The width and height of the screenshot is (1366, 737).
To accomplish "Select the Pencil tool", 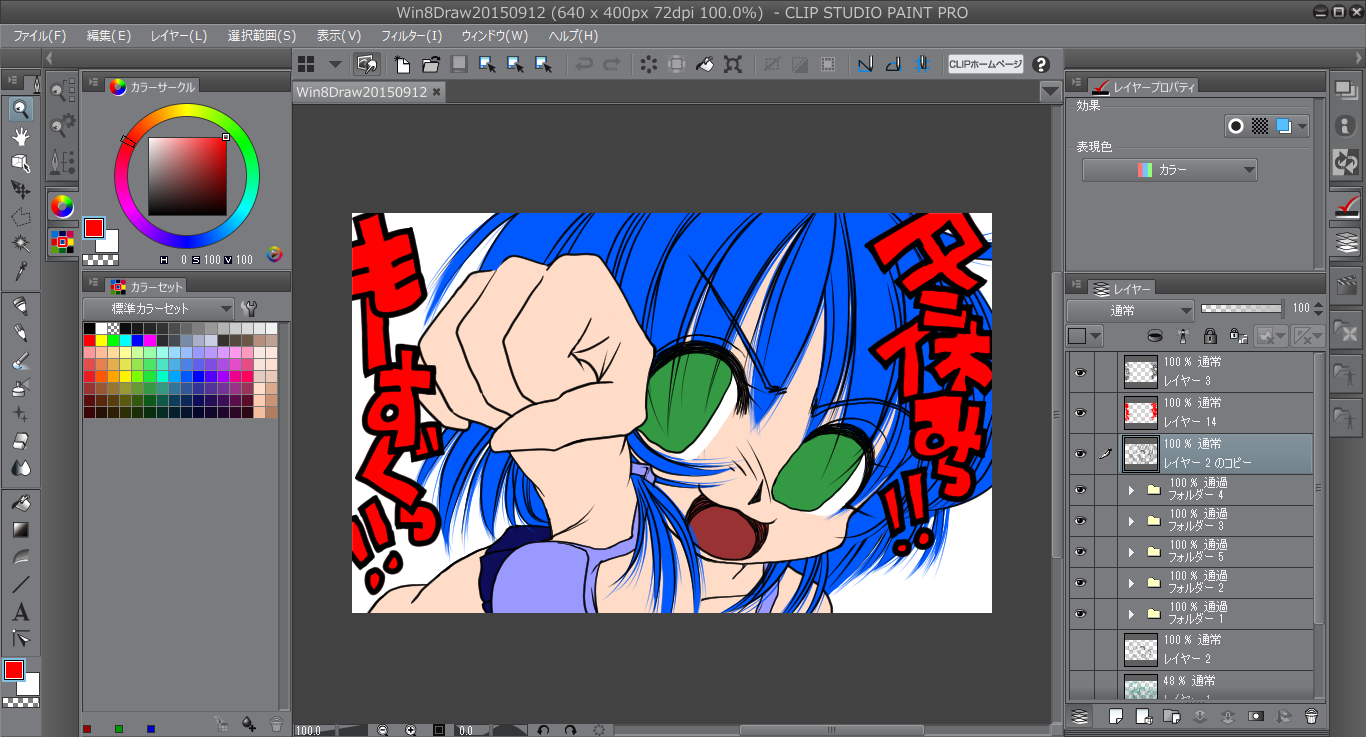I will point(20,332).
